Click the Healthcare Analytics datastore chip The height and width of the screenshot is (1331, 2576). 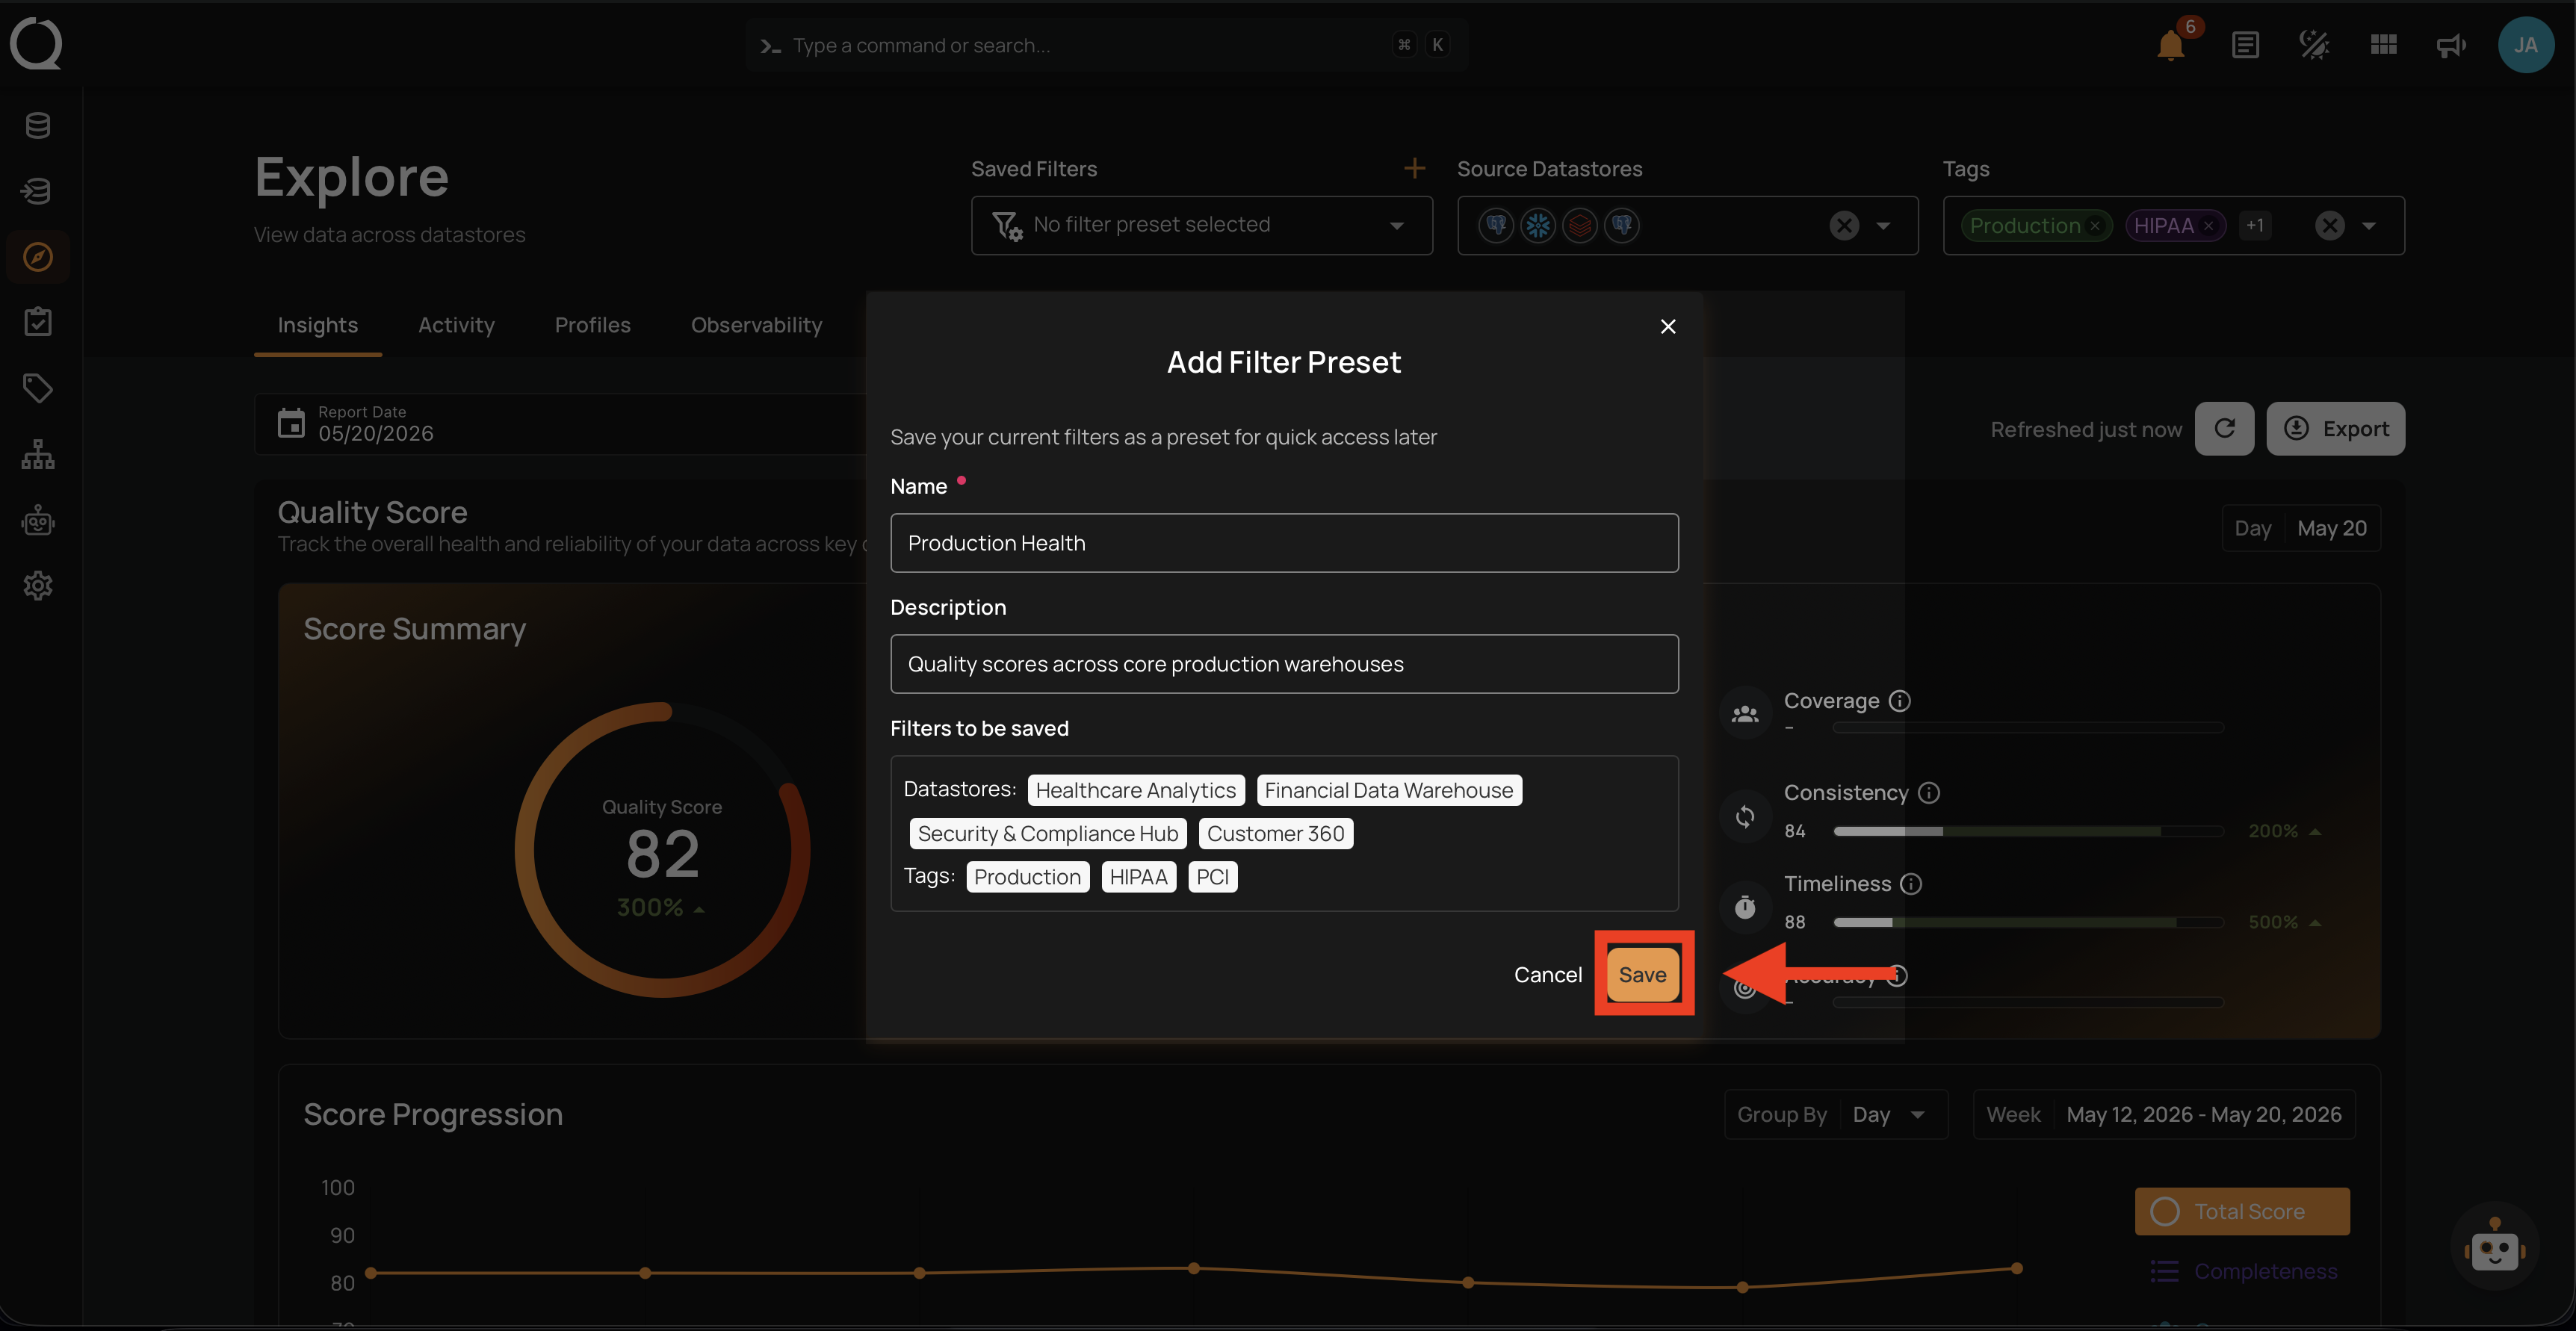click(x=1135, y=790)
